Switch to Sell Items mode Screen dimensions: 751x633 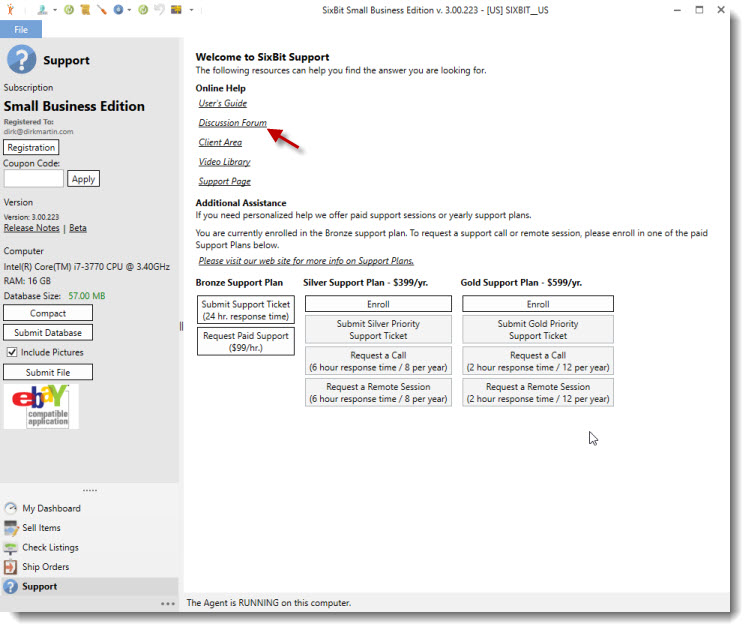(41, 528)
